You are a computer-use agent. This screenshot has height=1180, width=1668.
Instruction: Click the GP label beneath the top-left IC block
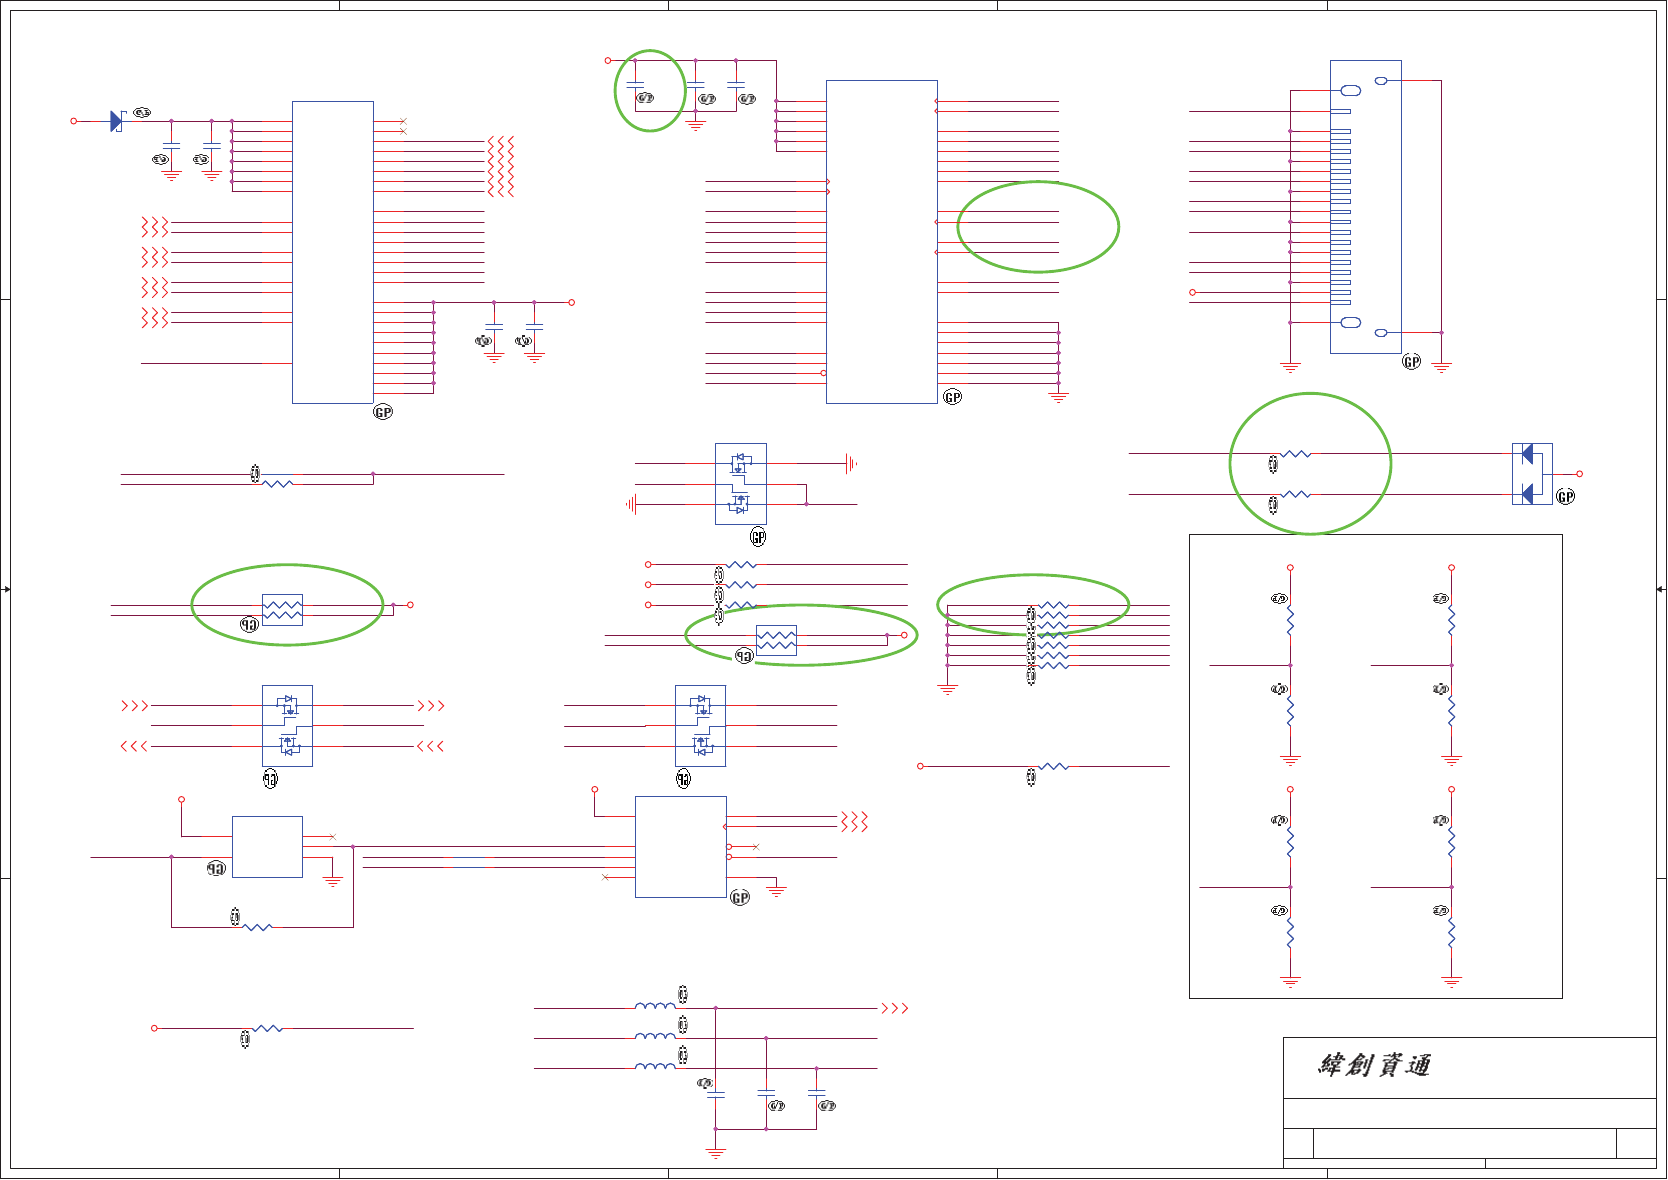click(383, 412)
